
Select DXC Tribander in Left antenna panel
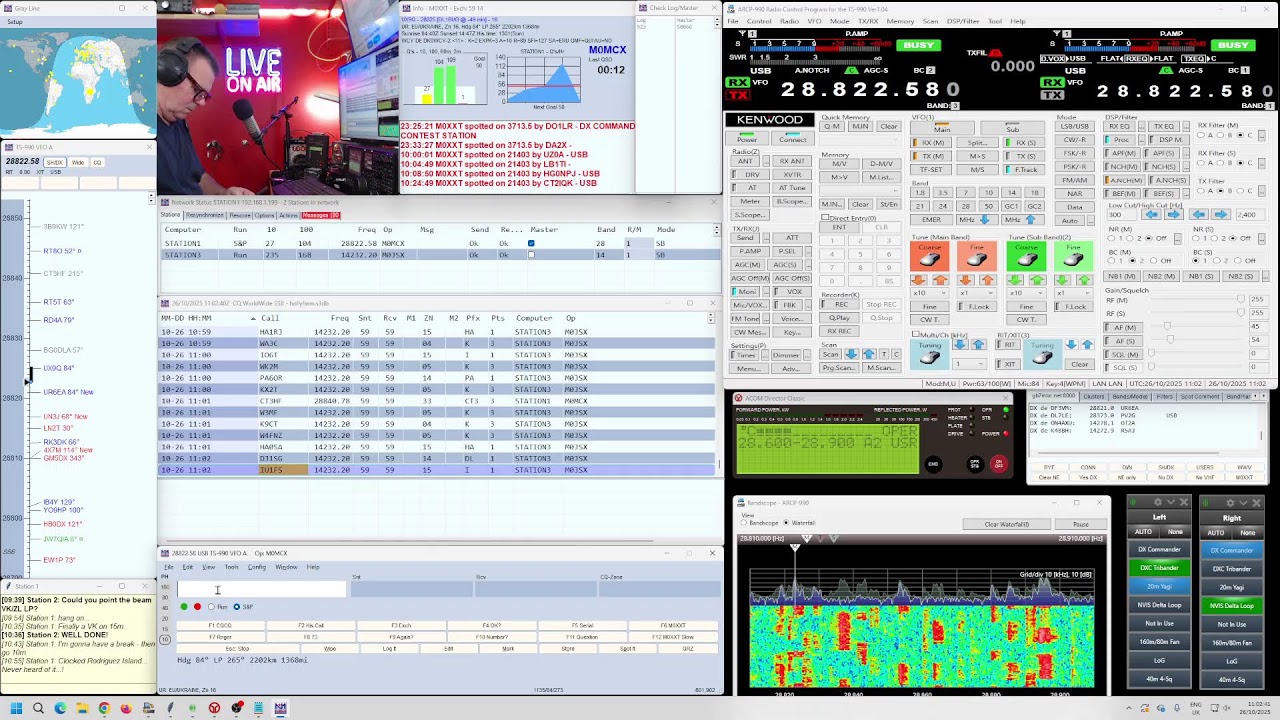(1160, 568)
